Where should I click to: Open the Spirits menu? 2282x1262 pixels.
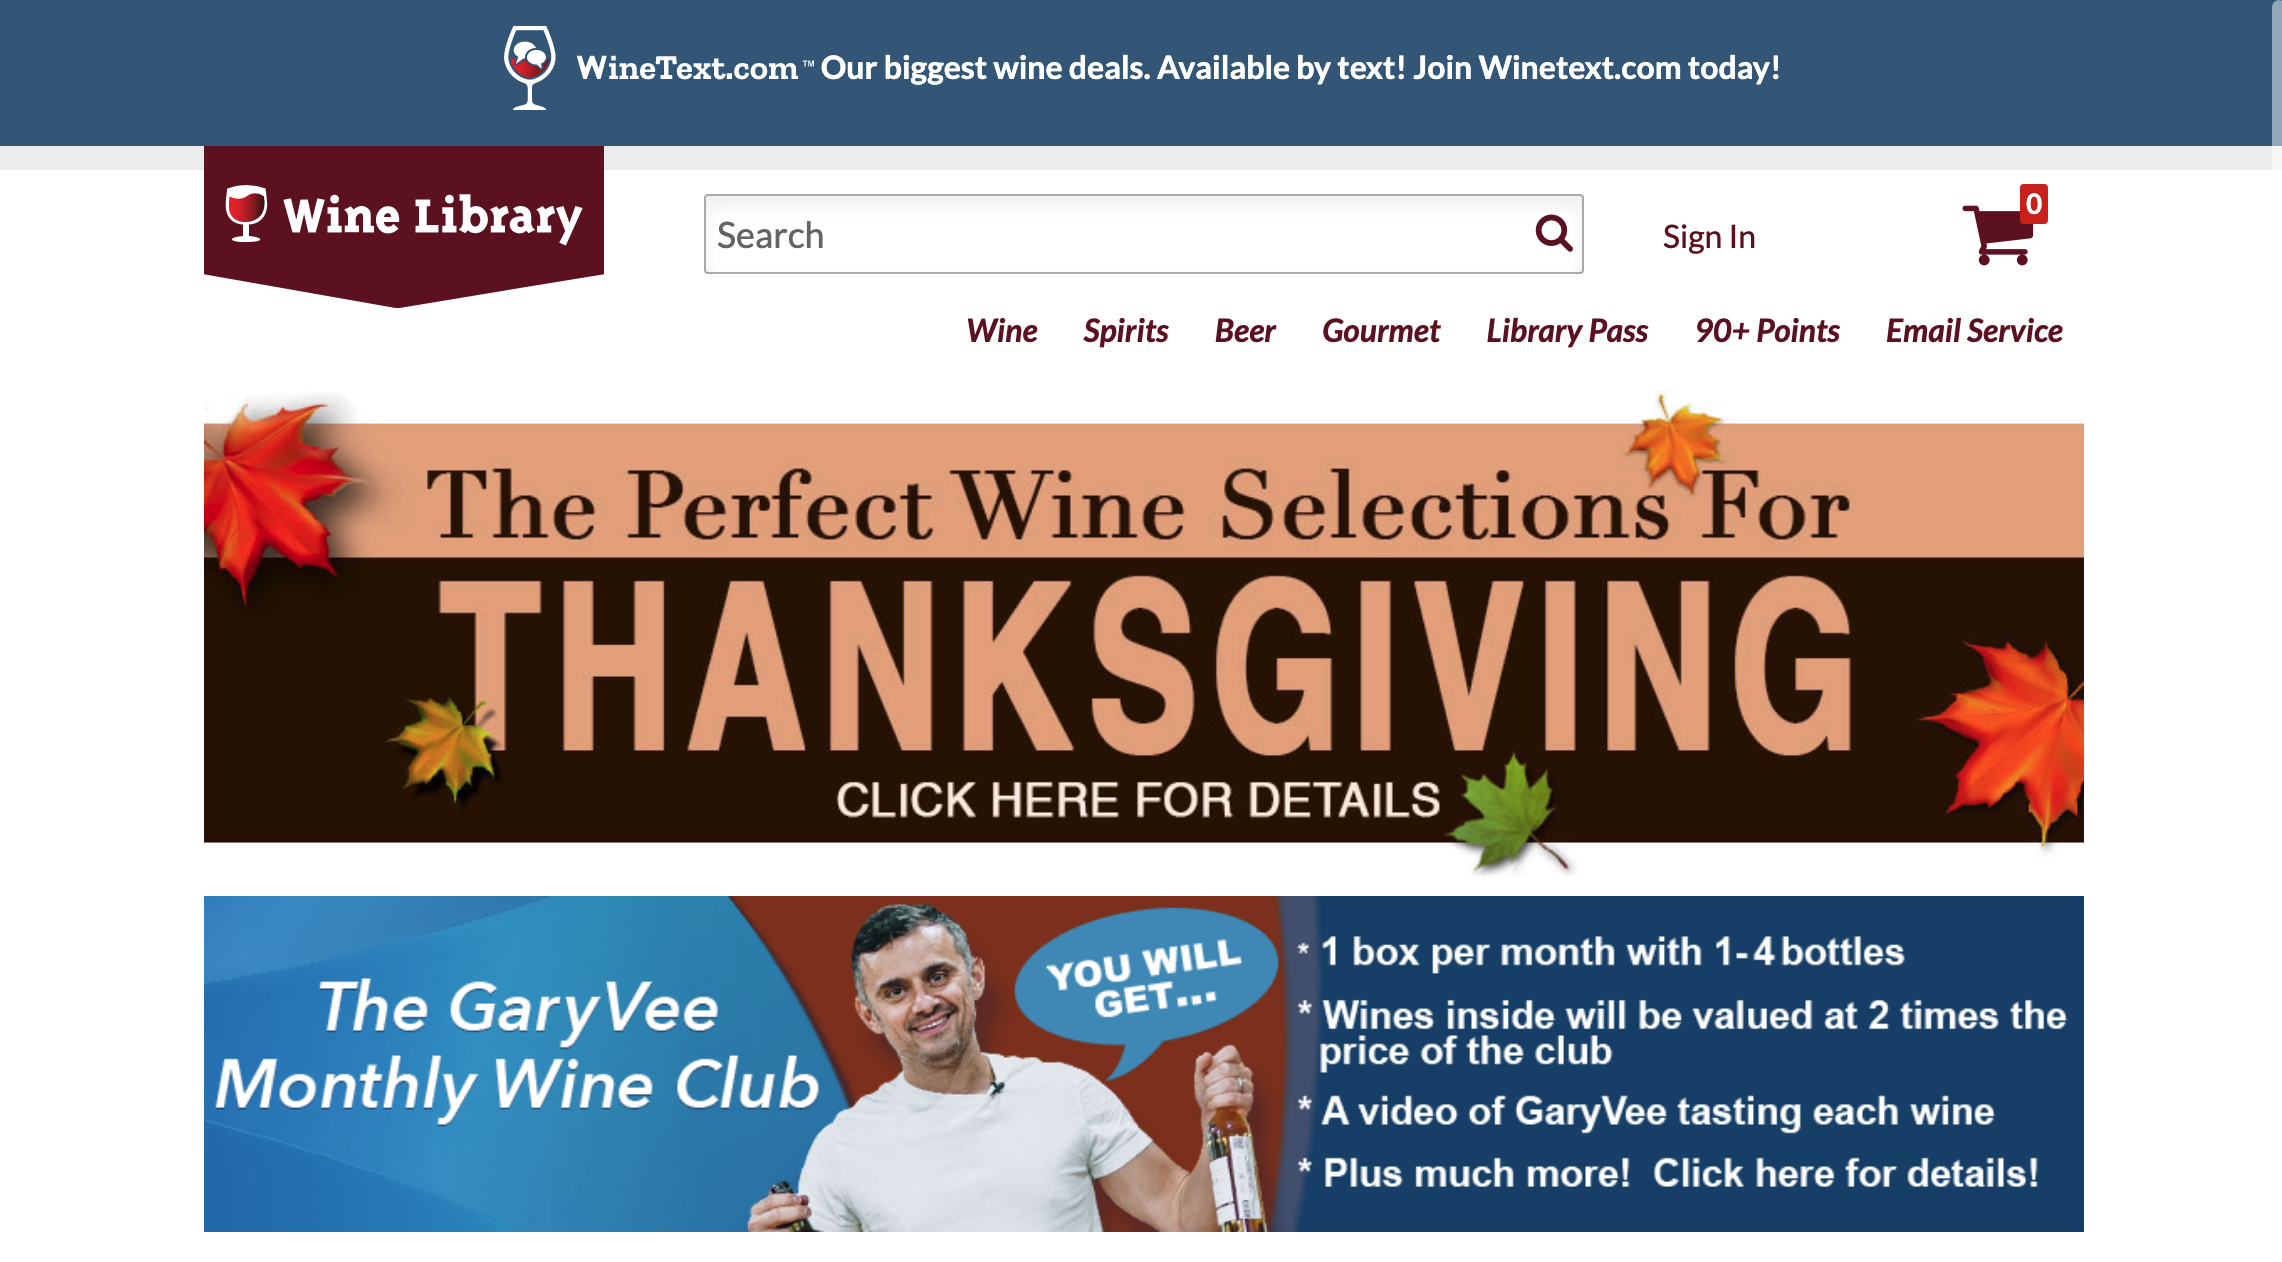click(x=1125, y=331)
